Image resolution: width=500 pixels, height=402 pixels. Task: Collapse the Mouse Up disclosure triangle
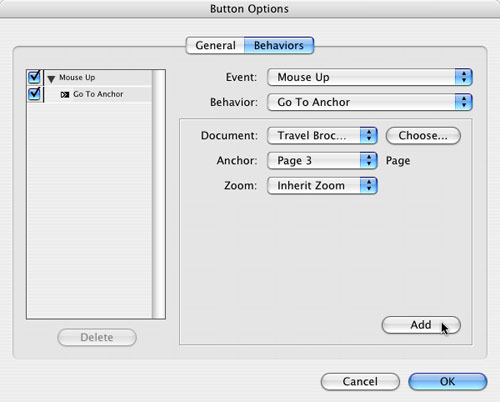[x=51, y=79]
